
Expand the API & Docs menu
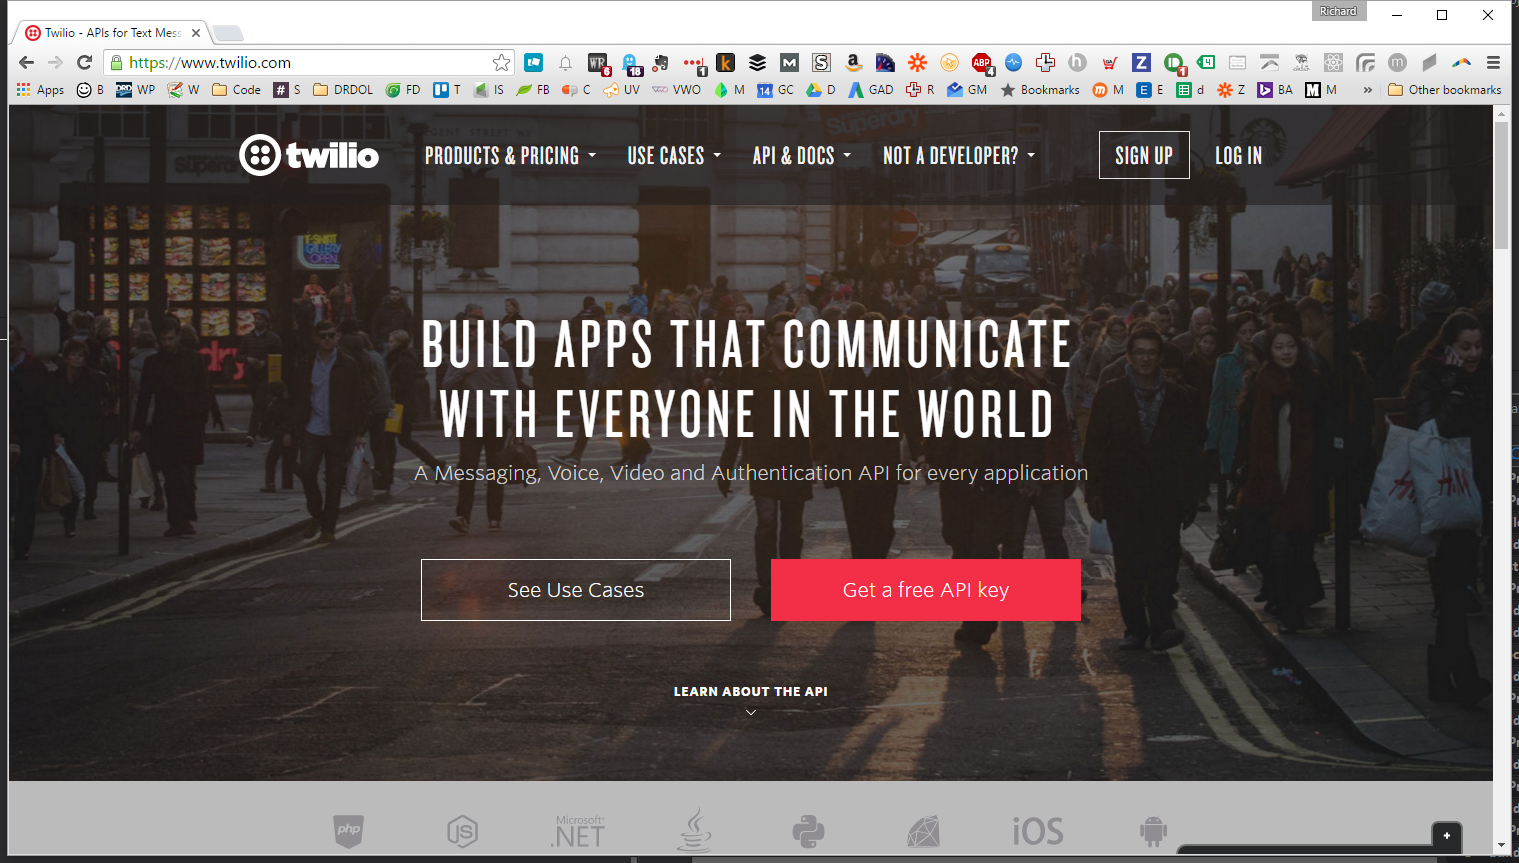point(802,156)
